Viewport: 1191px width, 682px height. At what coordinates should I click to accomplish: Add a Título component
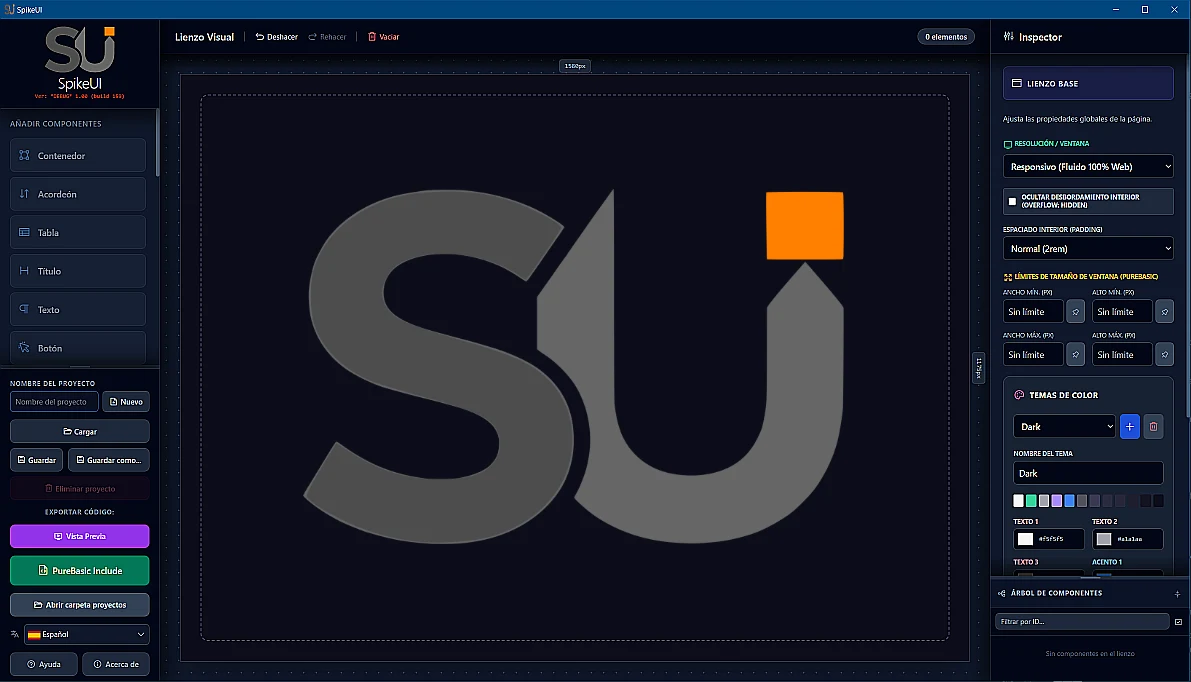click(77, 270)
